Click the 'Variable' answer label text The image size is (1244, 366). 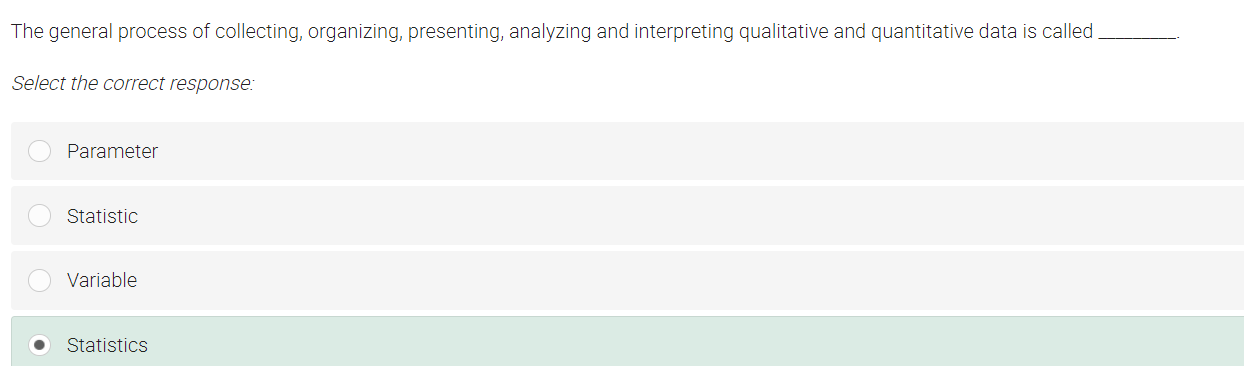(102, 281)
